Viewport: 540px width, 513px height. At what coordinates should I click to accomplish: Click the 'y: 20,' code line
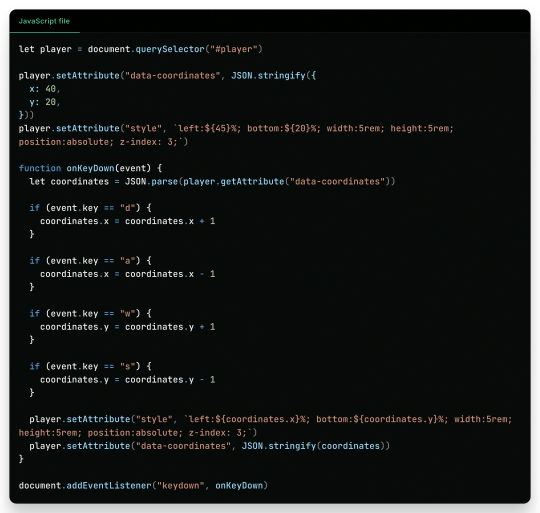click(45, 102)
